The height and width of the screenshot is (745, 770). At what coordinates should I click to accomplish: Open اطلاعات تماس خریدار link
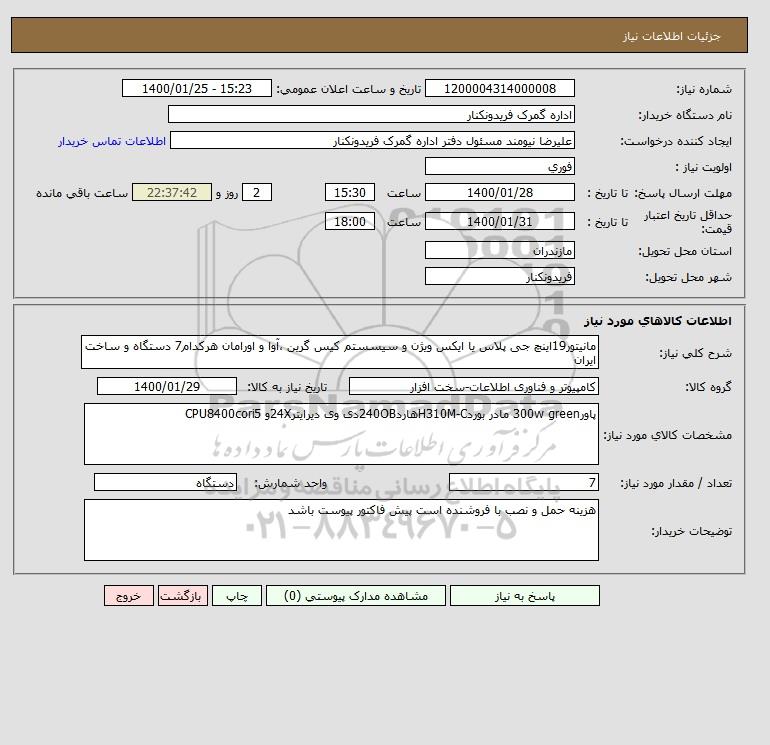pos(112,141)
